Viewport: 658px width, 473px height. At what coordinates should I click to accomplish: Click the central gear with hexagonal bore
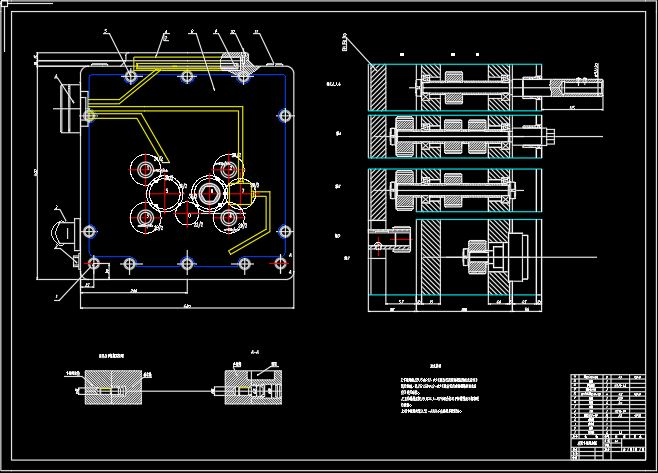[209, 193]
